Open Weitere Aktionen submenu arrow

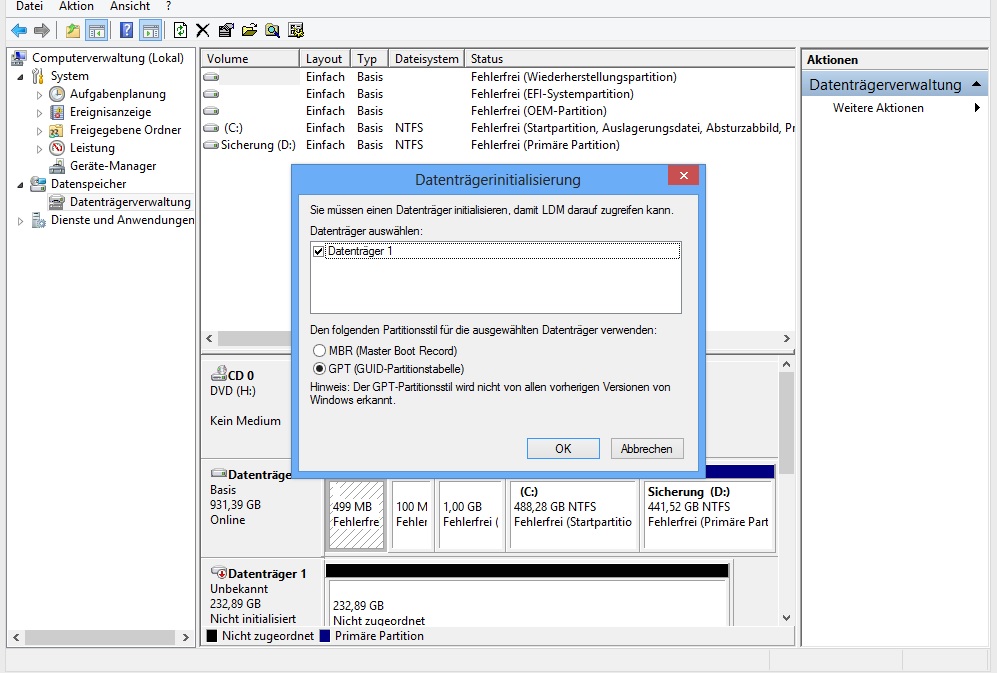click(x=977, y=108)
